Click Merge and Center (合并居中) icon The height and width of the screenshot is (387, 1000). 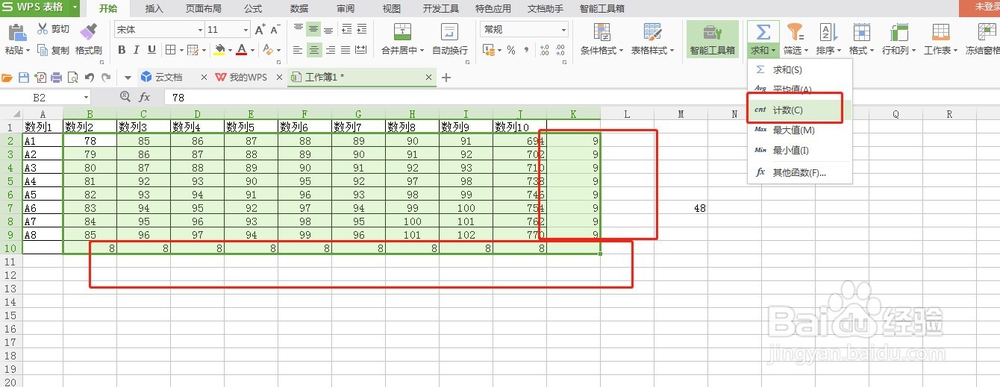(402, 32)
